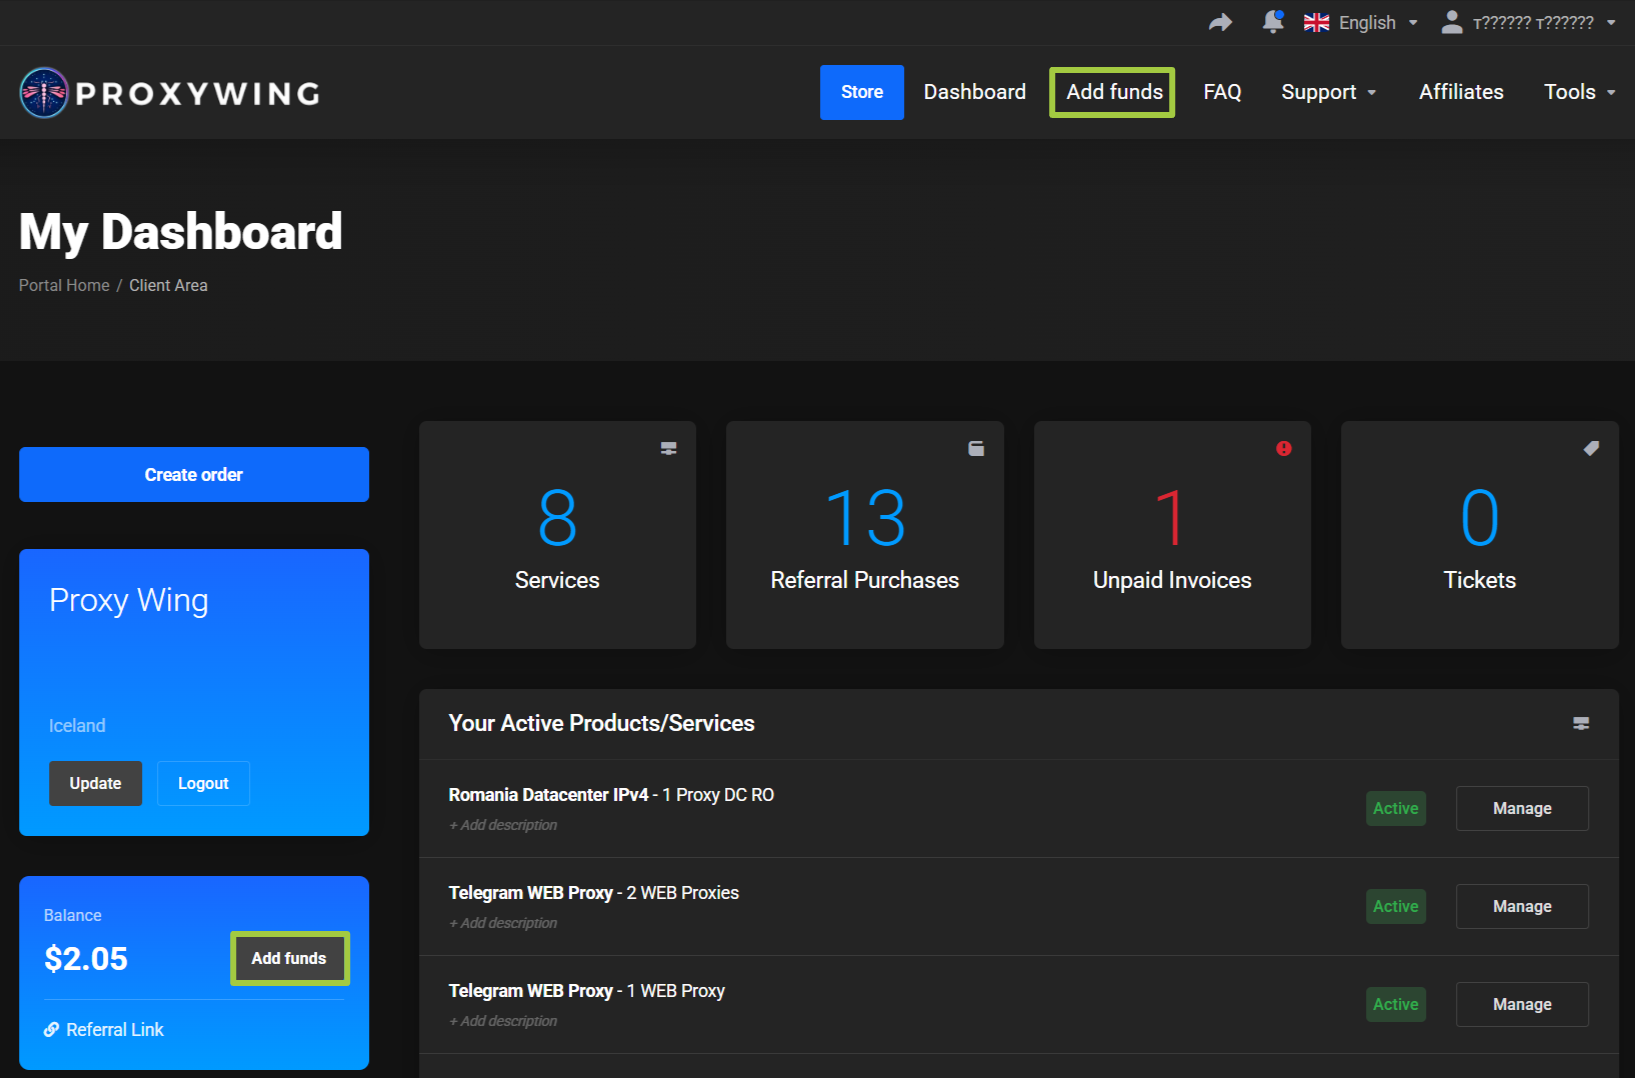Click the Proxy Wing name in profile card
This screenshot has width=1635, height=1078.
[x=129, y=600]
